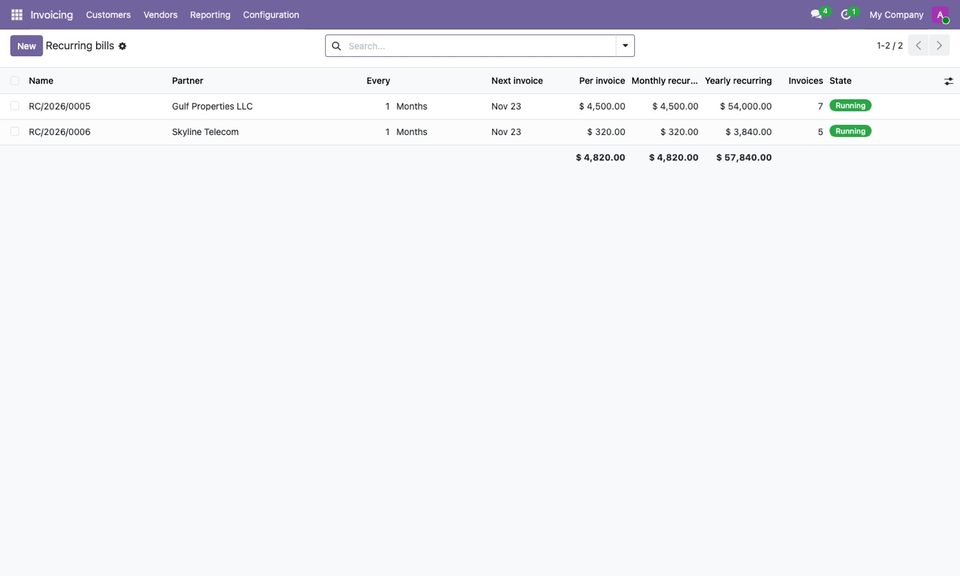Open the apps grid menu icon
960x576 pixels.
click(x=17, y=15)
